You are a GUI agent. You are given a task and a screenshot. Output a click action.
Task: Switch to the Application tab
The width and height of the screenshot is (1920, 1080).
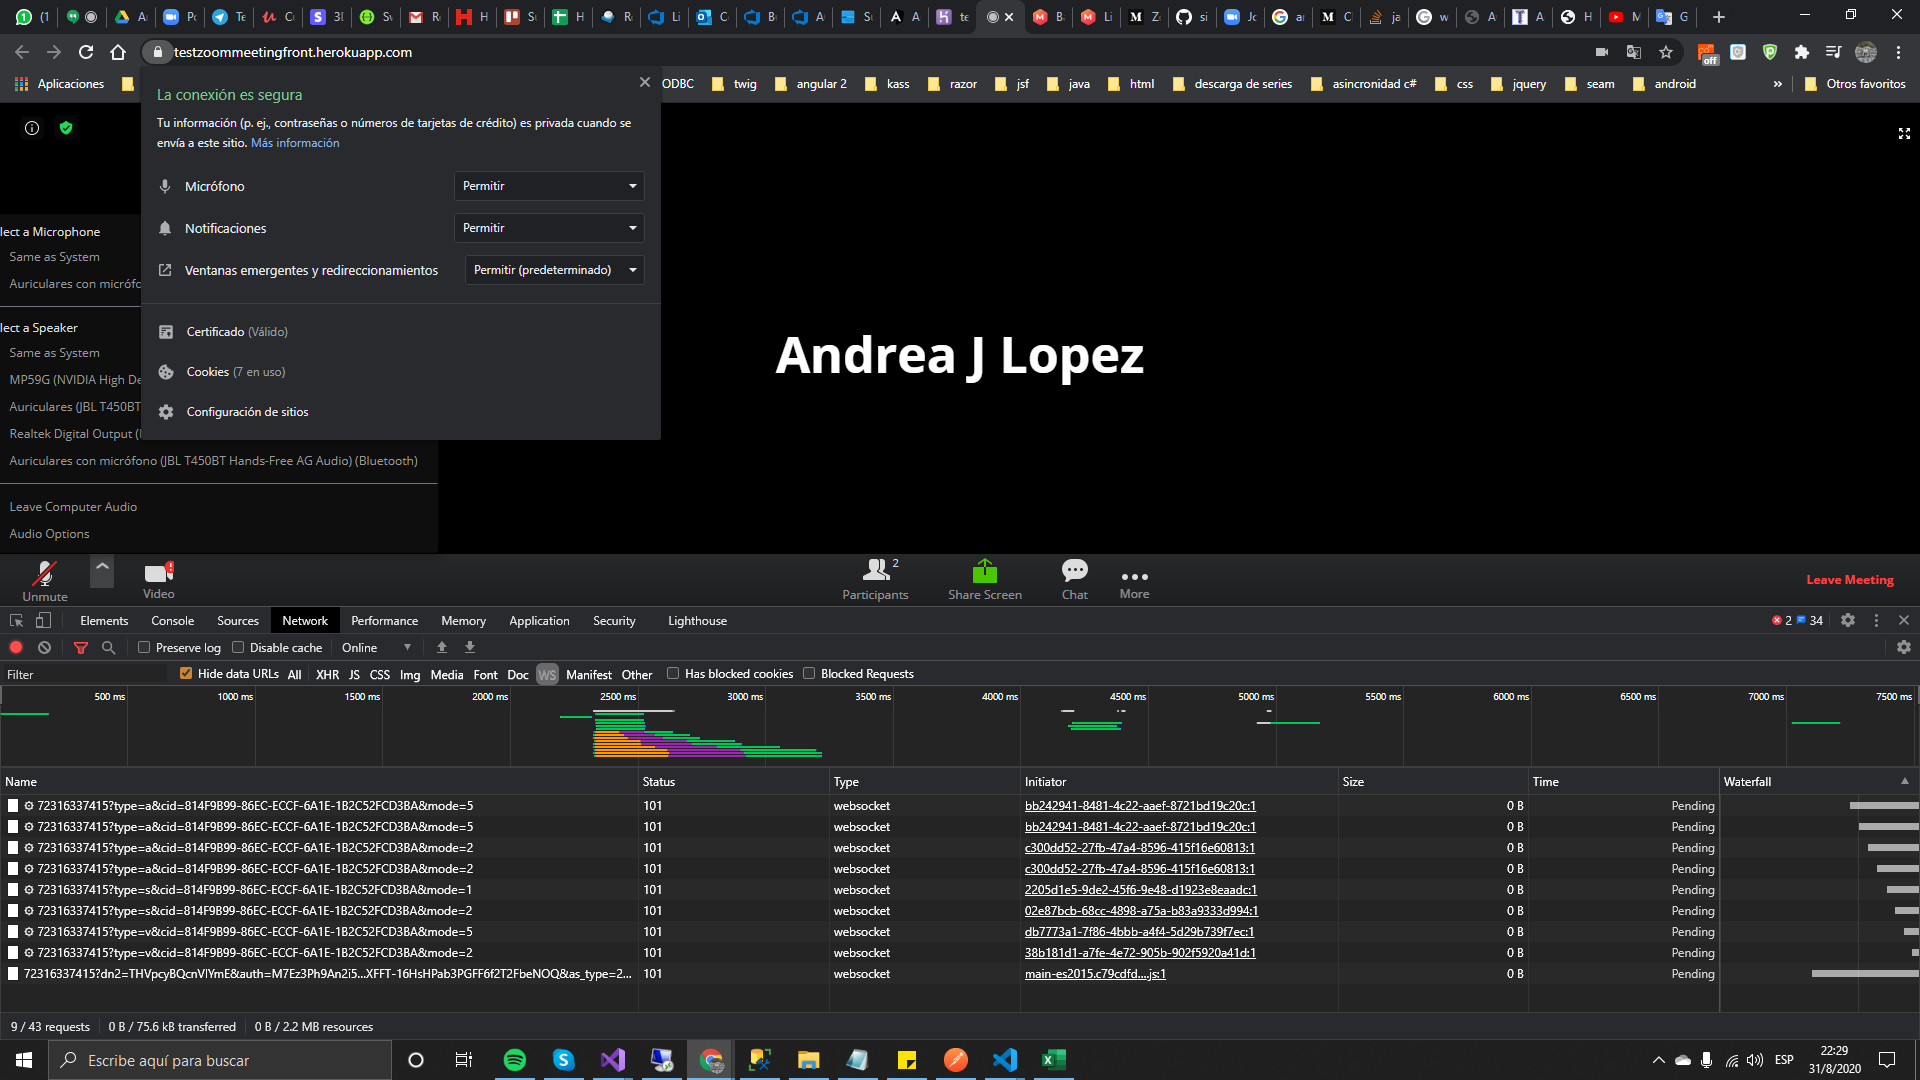[539, 621]
